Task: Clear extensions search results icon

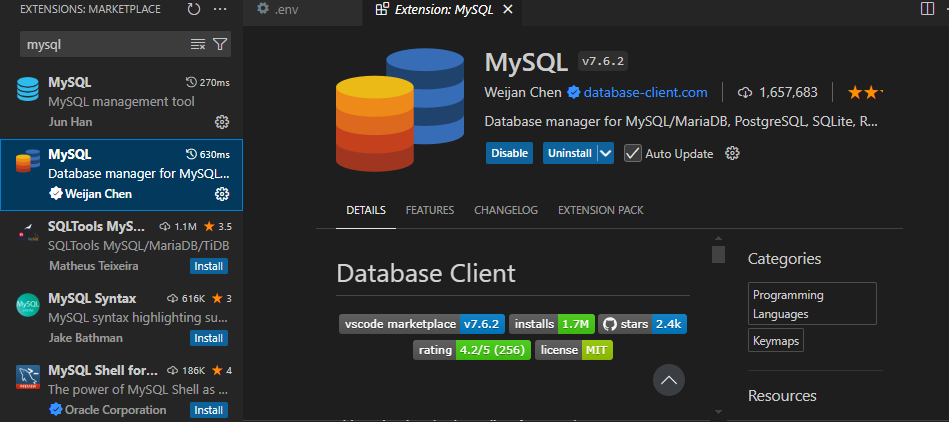Action: click(198, 44)
